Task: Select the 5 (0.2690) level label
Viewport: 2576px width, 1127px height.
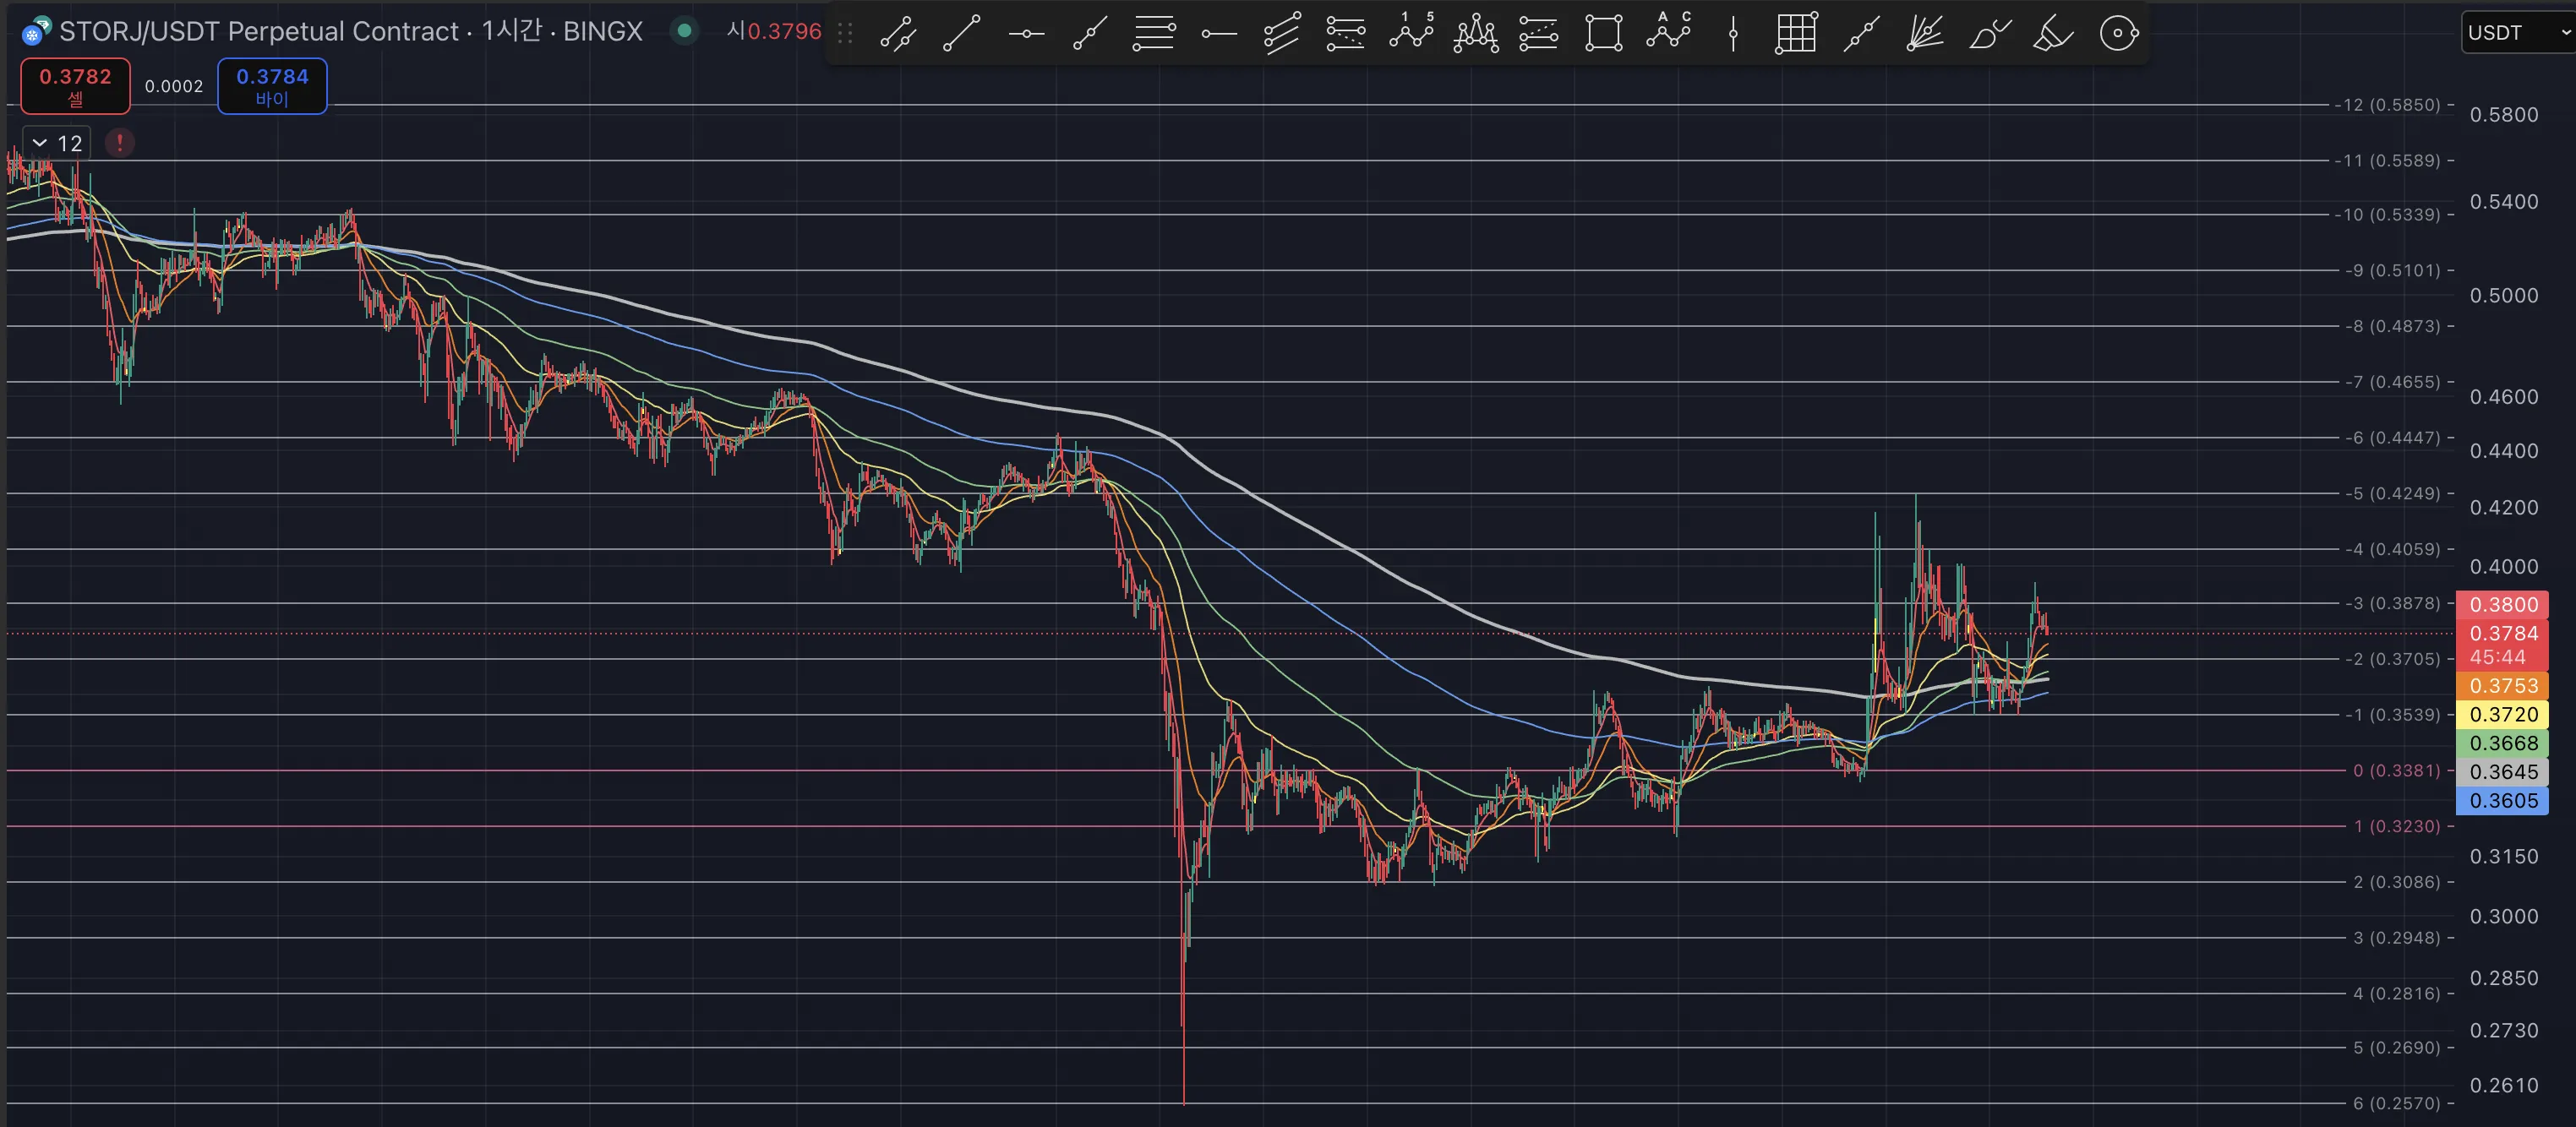Action: coord(2396,1048)
